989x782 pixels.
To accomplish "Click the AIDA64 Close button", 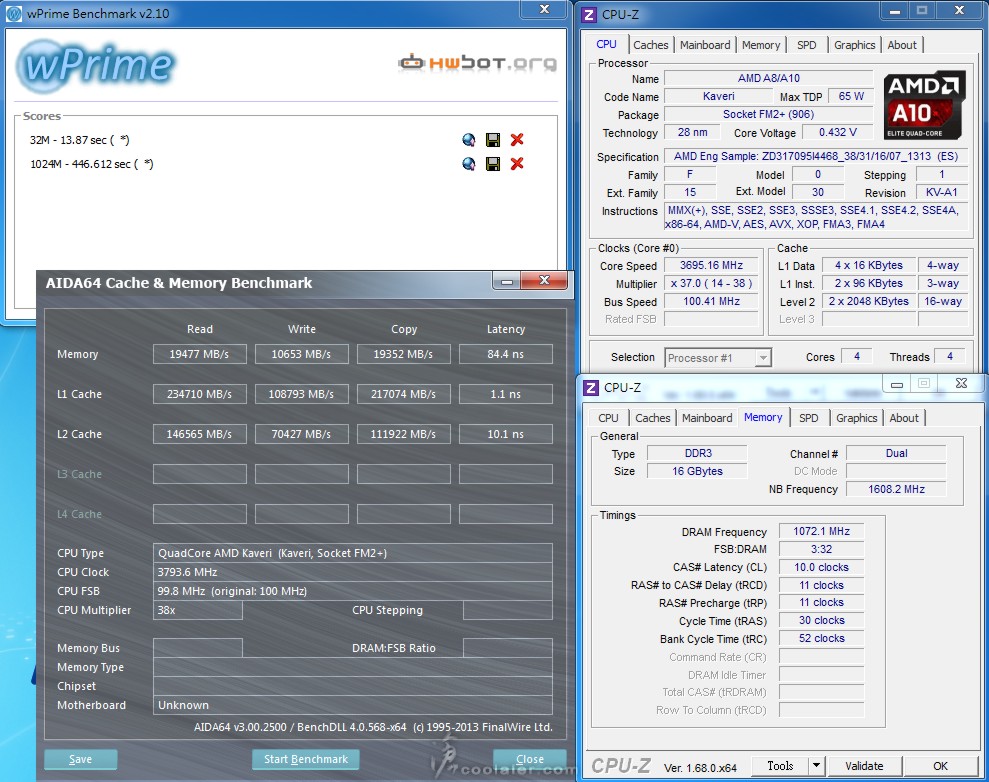I will pyautogui.click(x=529, y=759).
